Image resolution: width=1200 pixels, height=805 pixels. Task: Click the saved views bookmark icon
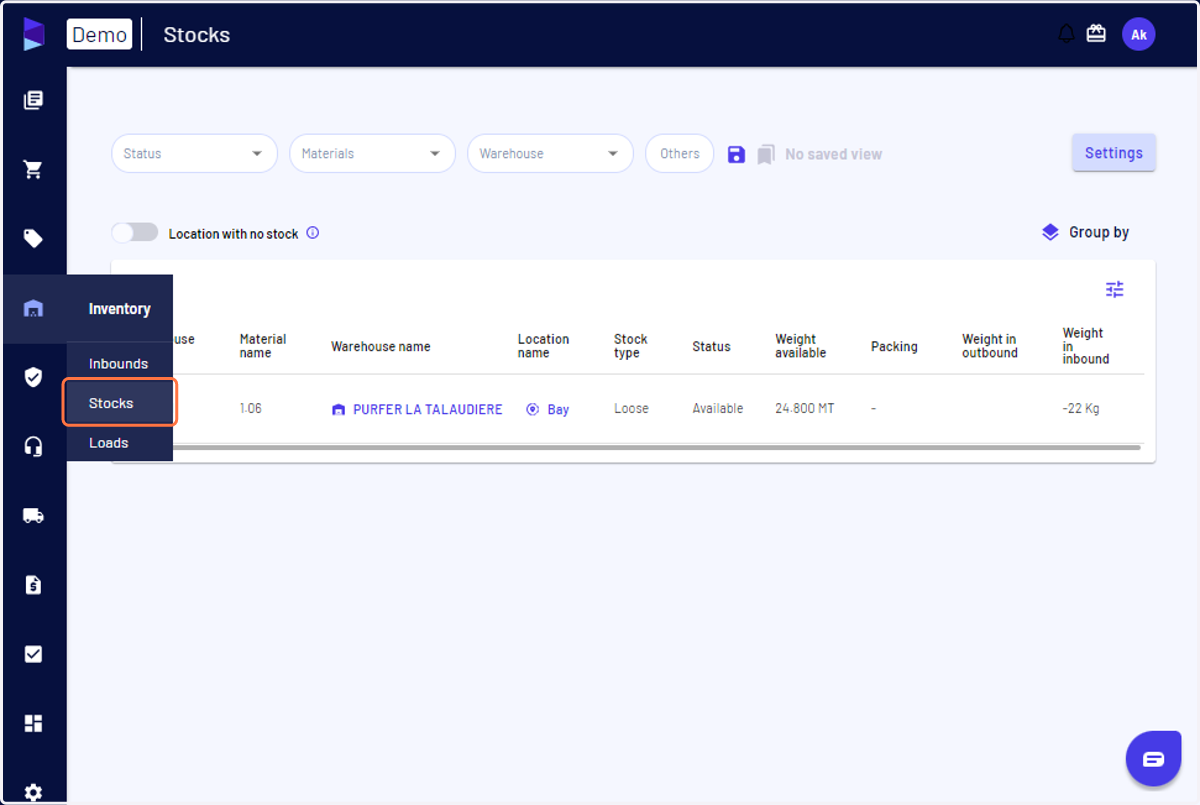766,154
